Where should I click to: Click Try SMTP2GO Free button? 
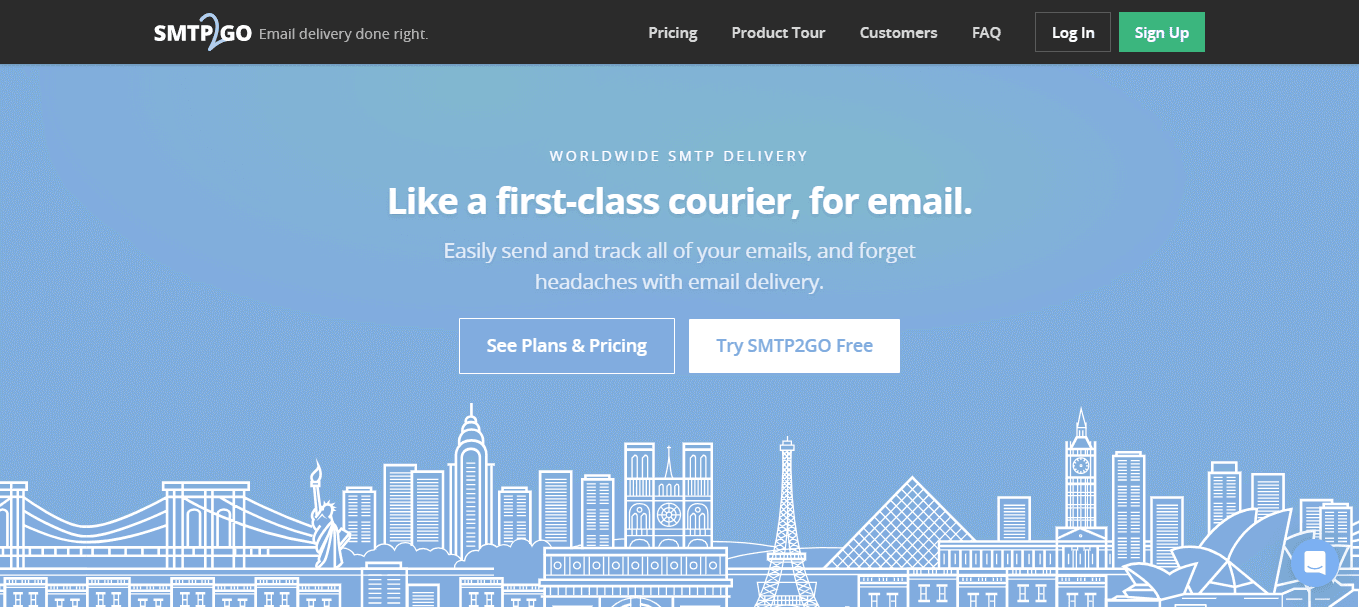(x=794, y=346)
